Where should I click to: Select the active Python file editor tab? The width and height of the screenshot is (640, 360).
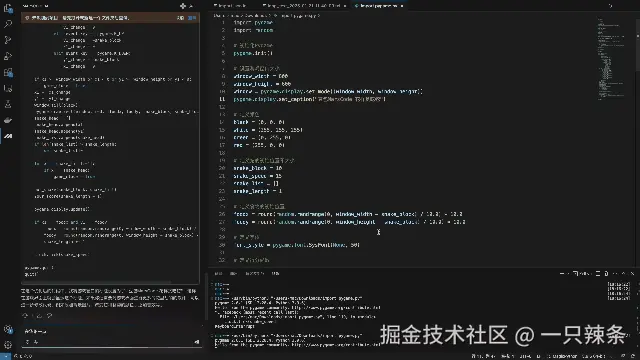[378, 6]
